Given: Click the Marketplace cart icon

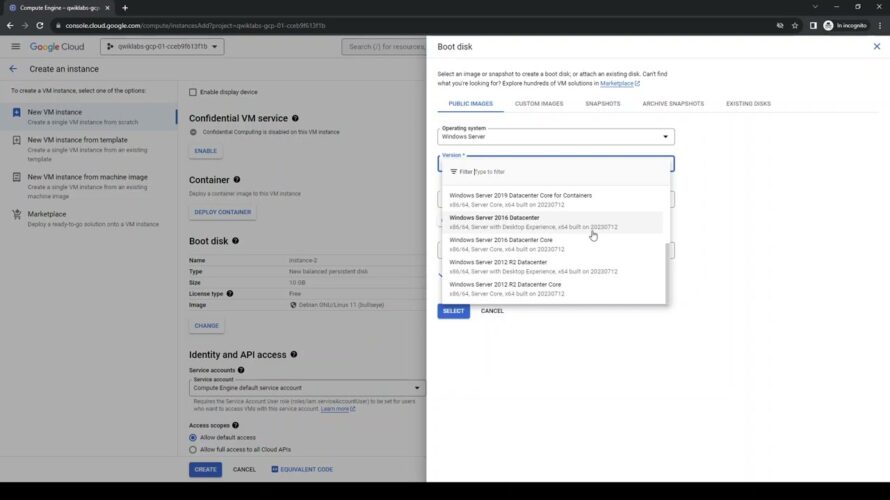Looking at the screenshot, I should tap(16, 214).
